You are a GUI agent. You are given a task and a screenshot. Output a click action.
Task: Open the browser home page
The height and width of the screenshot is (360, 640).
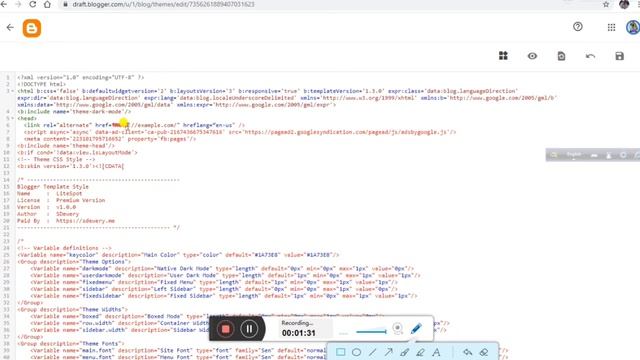pos(47,4)
